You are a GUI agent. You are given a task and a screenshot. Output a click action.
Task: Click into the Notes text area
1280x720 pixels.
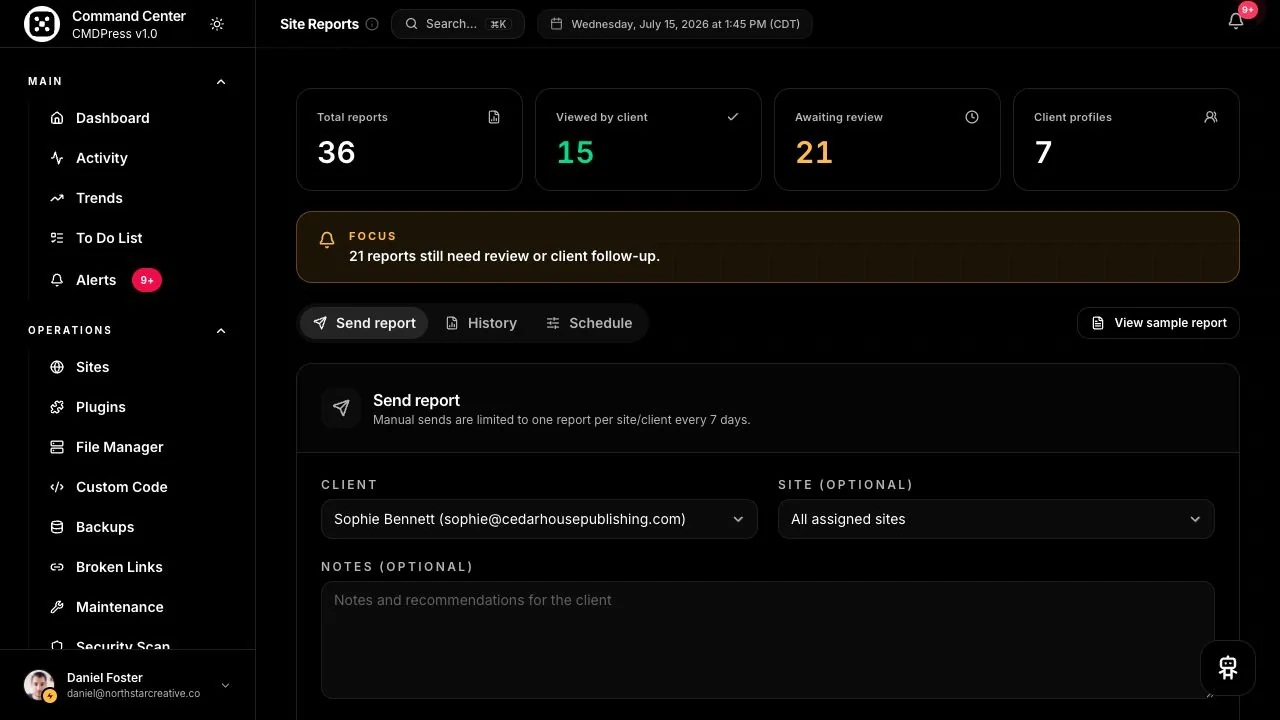768,640
